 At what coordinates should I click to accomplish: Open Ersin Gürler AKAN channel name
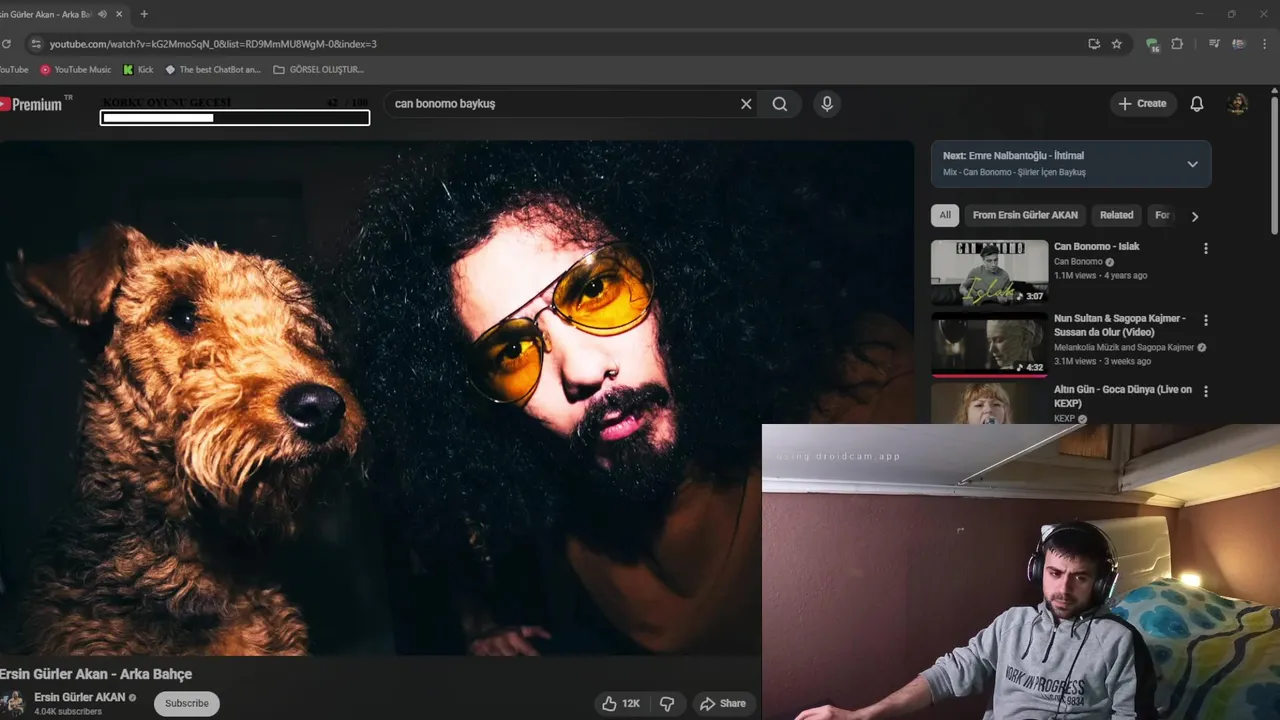pos(80,697)
